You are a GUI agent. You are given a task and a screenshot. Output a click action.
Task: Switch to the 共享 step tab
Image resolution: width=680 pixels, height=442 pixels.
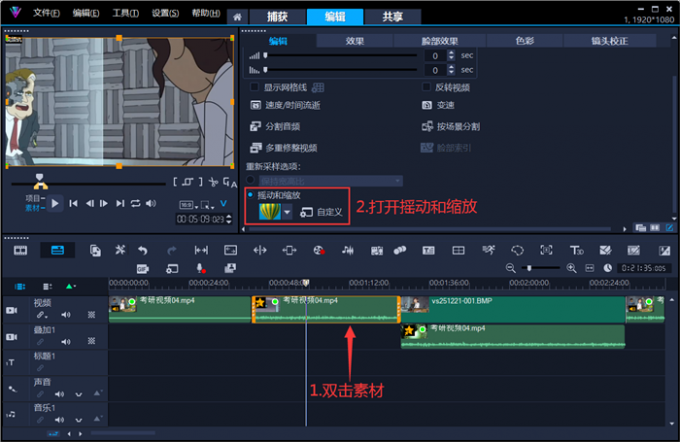click(x=392, y=17)
